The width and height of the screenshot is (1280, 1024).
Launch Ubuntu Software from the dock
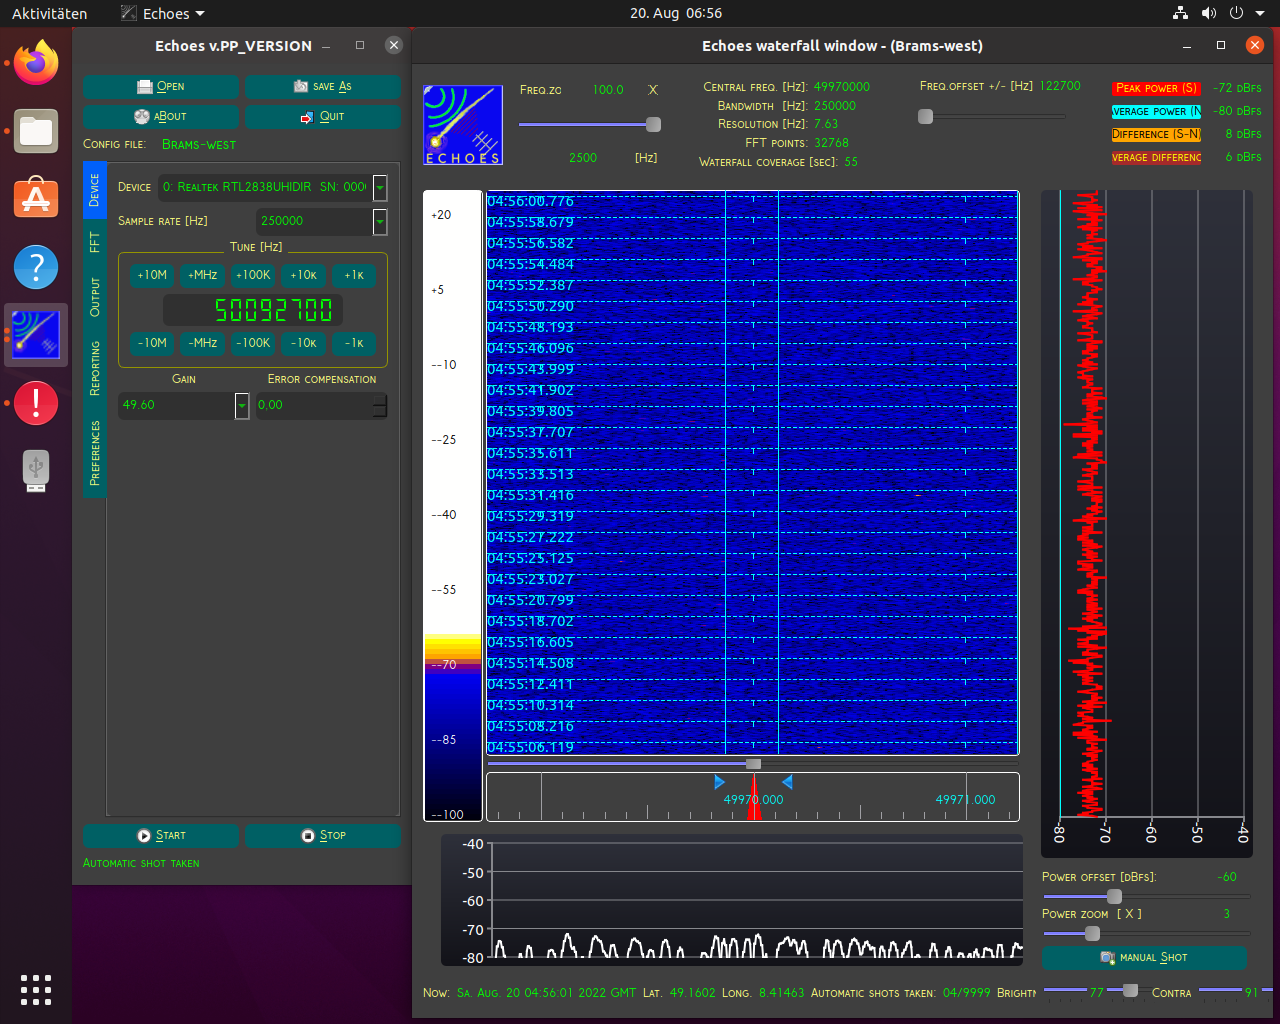coord(36,199)
